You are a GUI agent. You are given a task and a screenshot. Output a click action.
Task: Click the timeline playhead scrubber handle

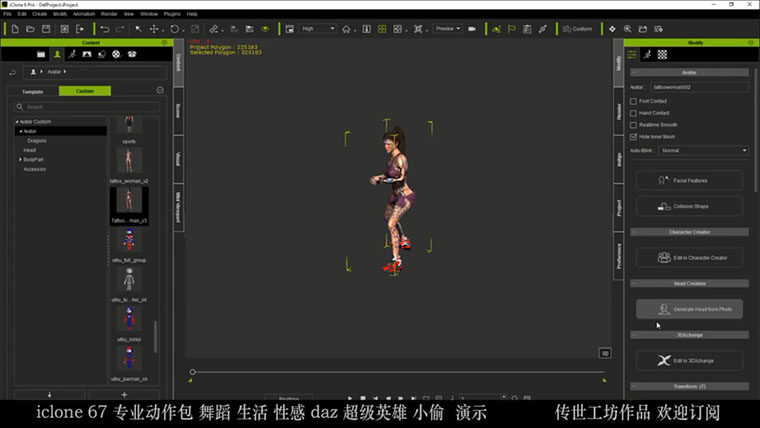pos(192,372)
